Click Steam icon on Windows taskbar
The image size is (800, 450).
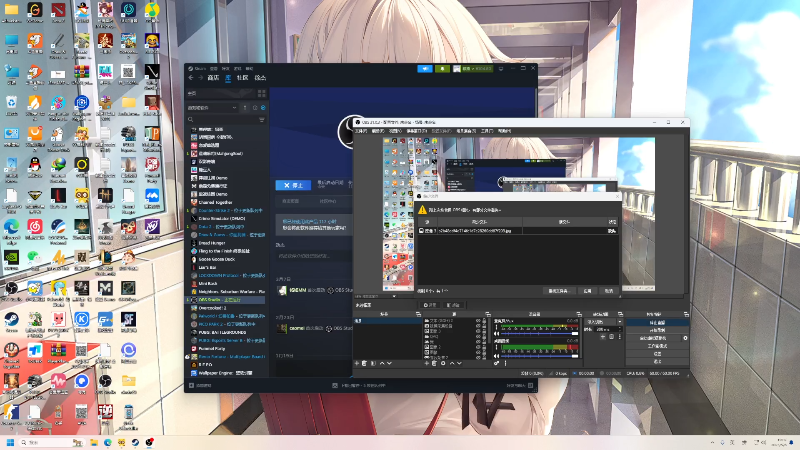pyautogui.click(x=135, y=442)
